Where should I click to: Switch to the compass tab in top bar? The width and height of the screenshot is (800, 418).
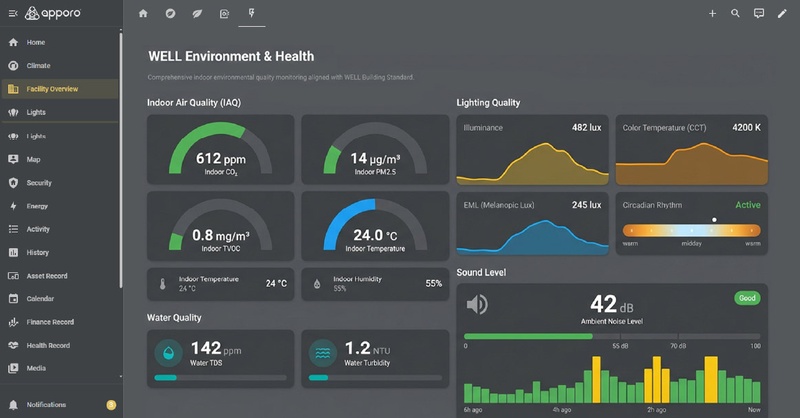[170, 14]
